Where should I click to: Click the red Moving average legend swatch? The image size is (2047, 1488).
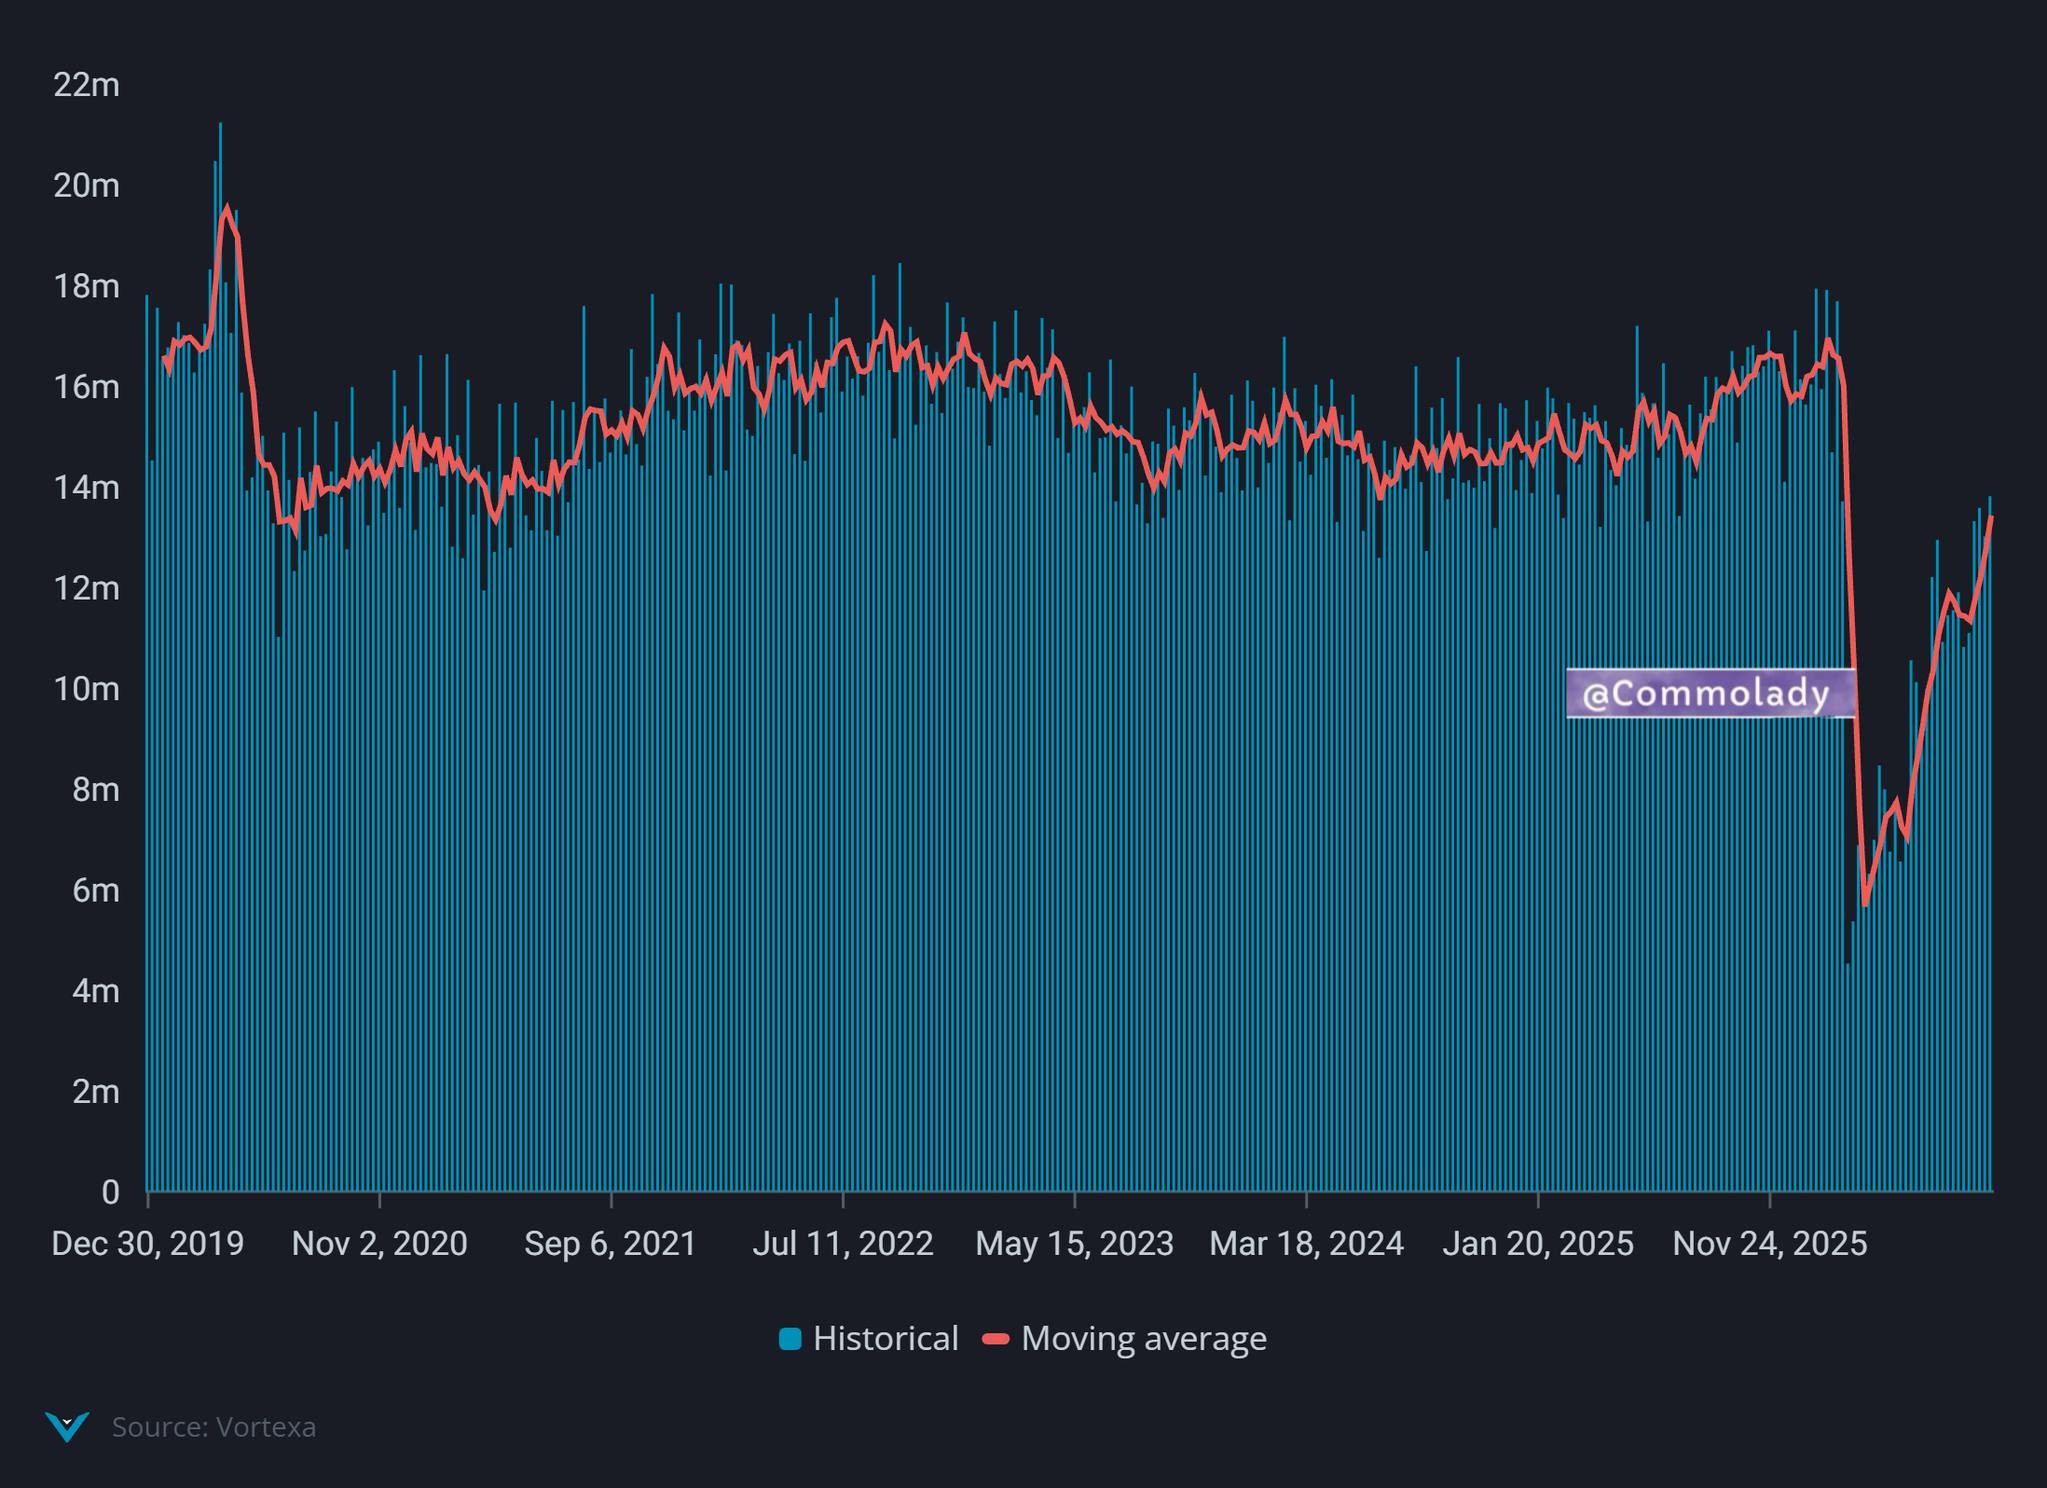[996, 1339]
